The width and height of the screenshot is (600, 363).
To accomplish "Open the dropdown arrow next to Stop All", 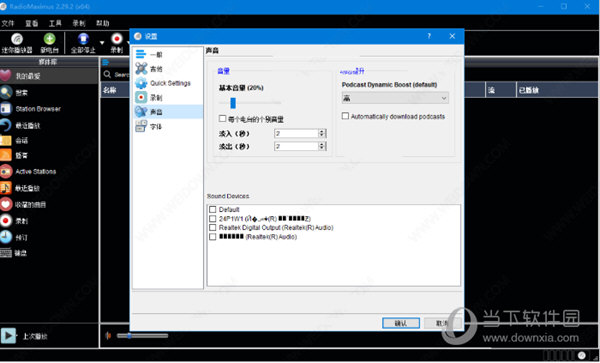I will [102, 42].
